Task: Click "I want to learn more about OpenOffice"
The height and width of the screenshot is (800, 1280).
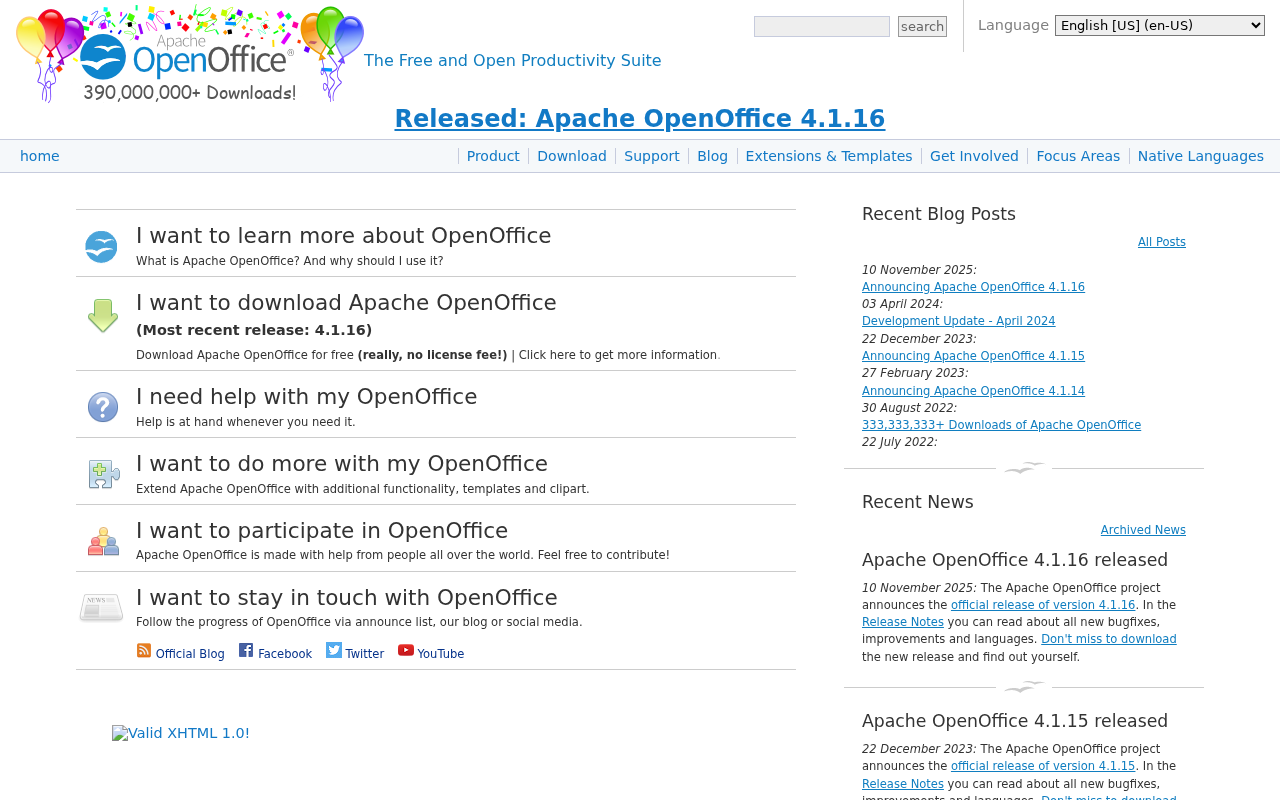Action: [344, 236]
